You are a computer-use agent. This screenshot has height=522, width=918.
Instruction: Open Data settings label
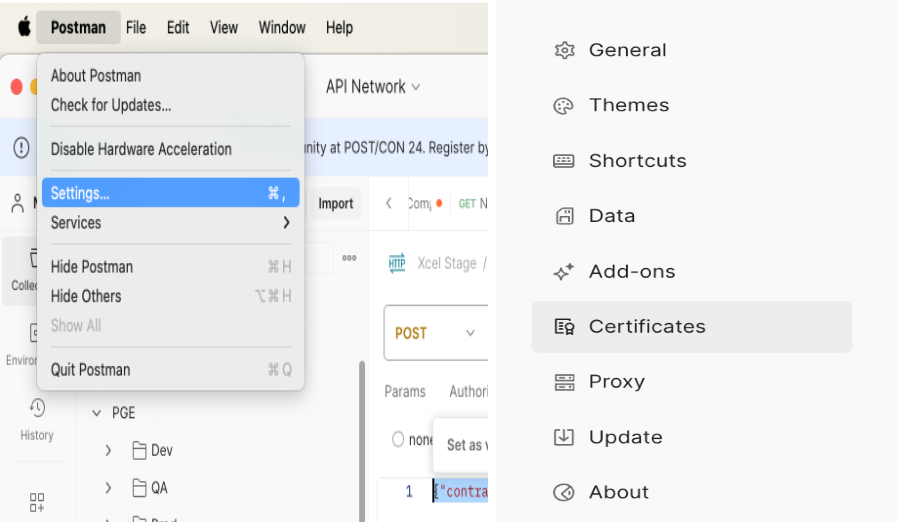coord(612,216)
